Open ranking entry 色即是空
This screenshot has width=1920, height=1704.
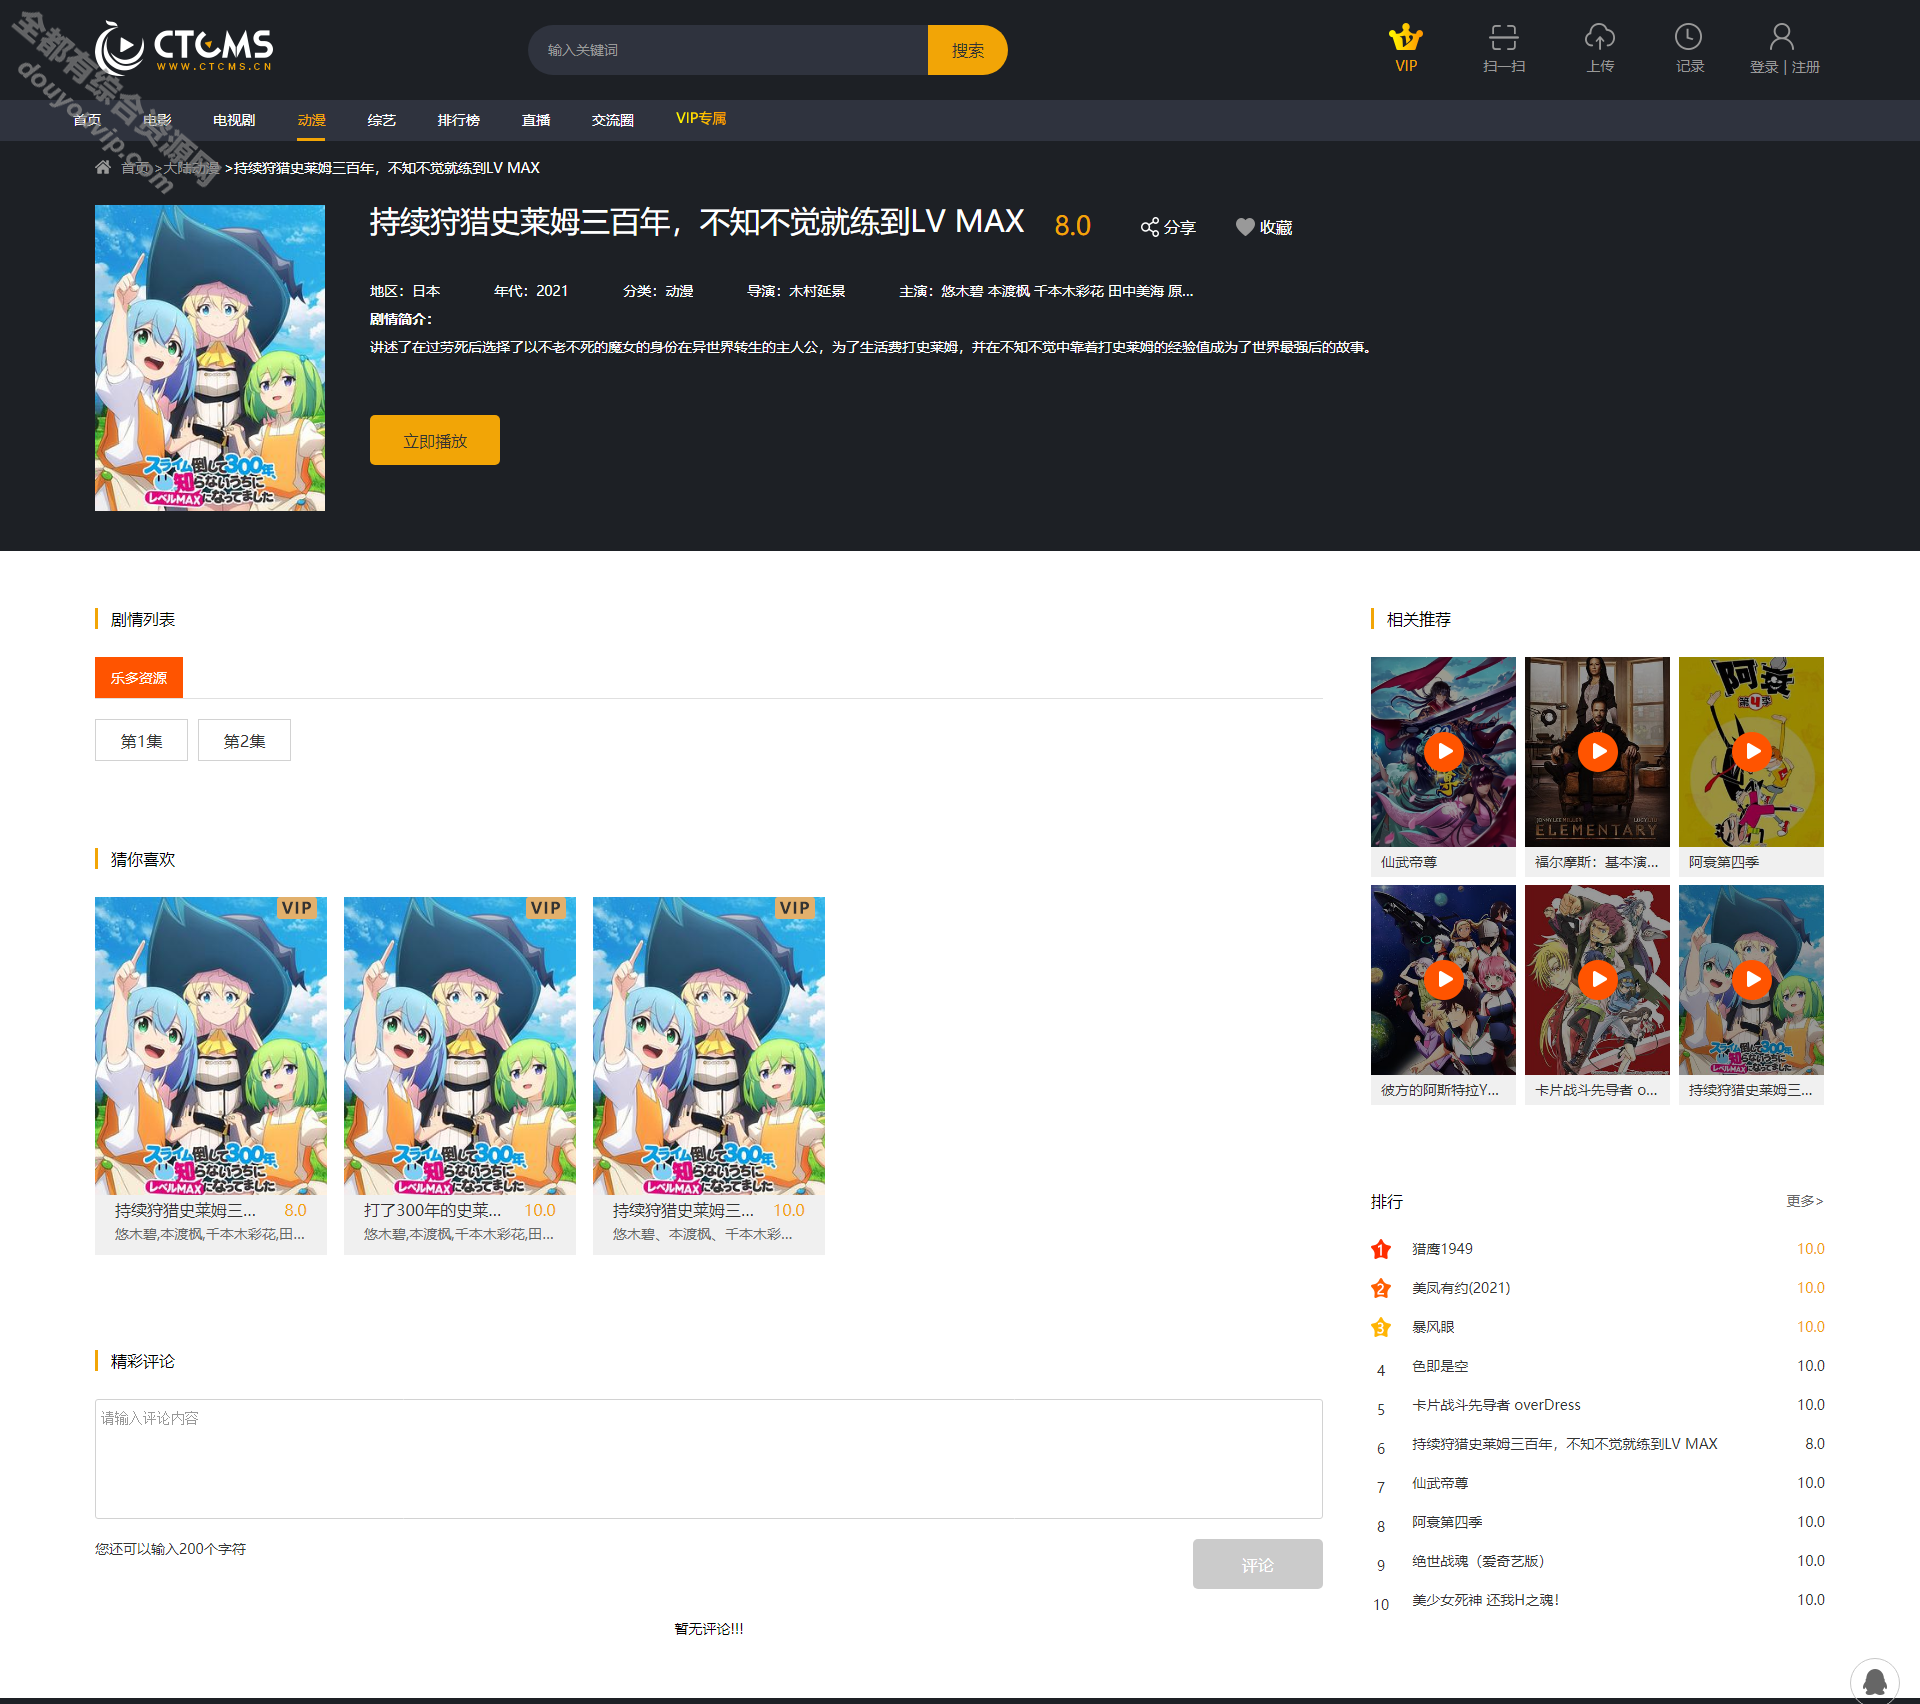pyautogui.click(x=1440, y=1366)
